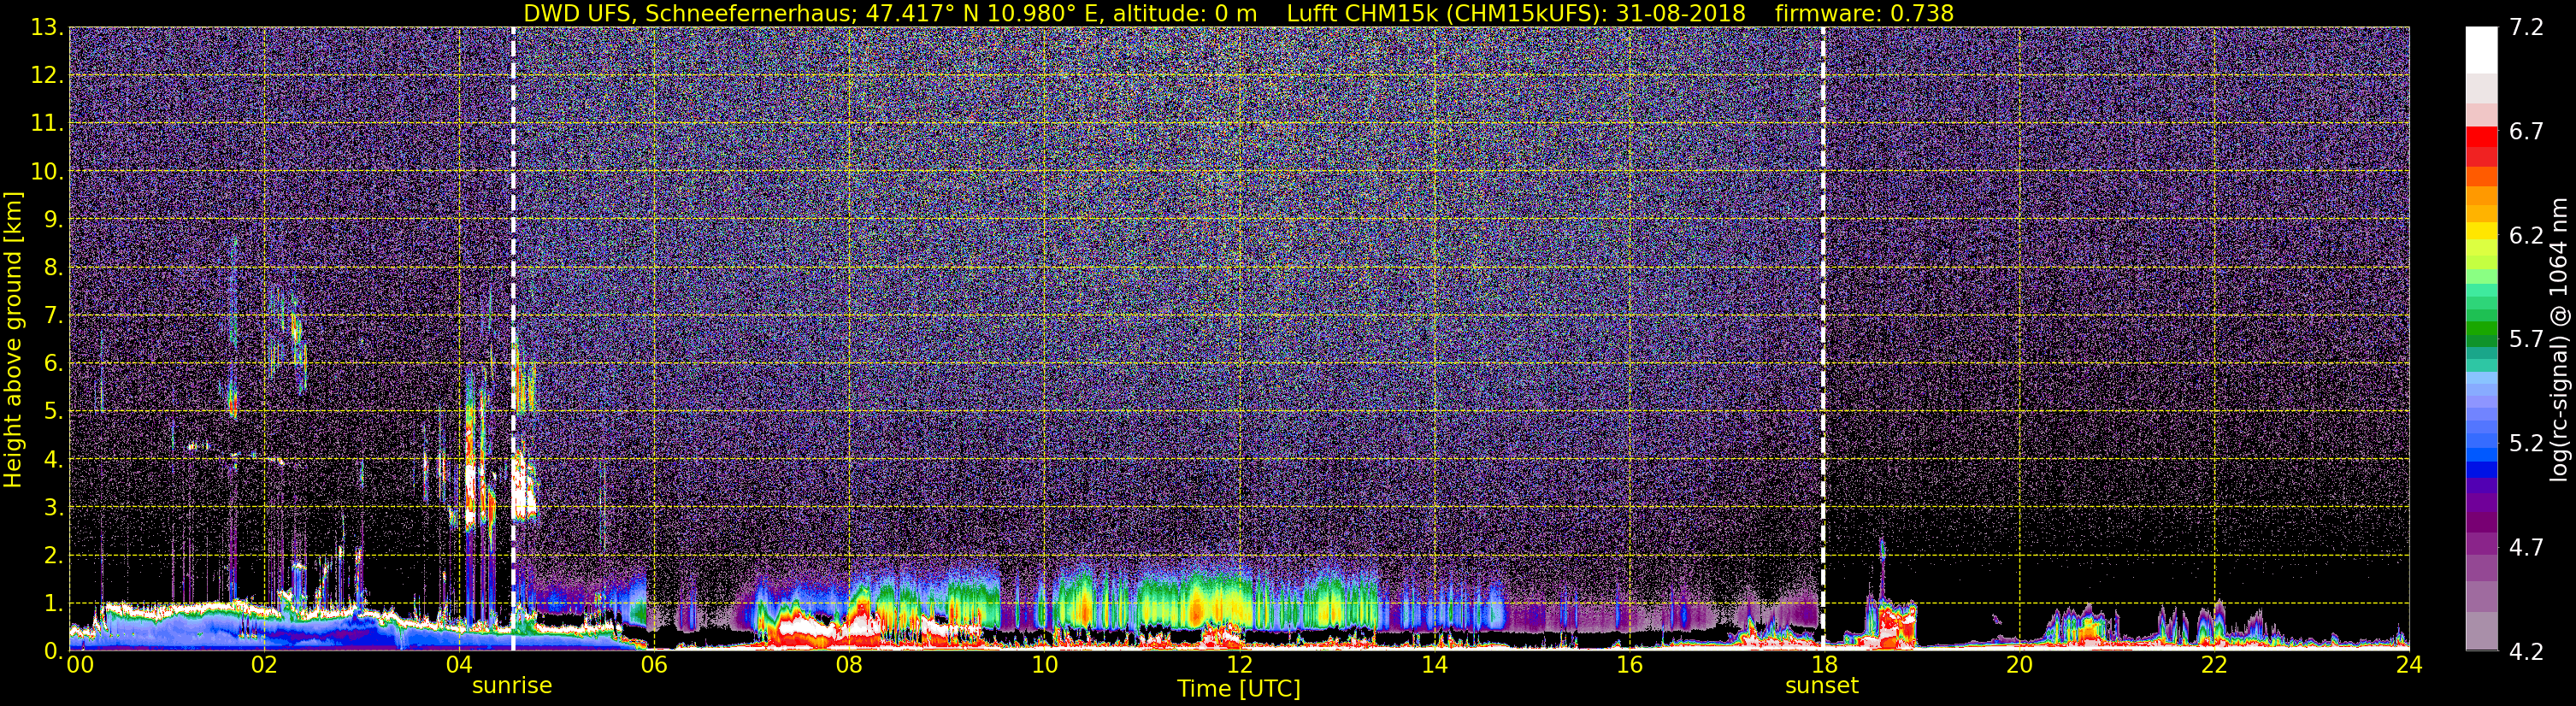
Task: Click the height axis tick '5.'
Action: coord(53,412)
